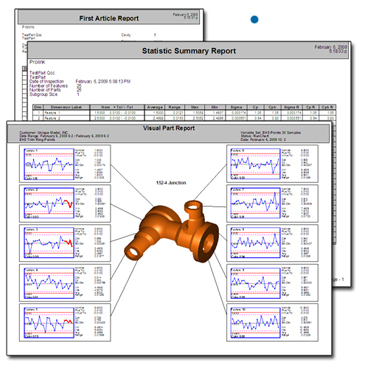
Task: Select the Points 8 run chart
Action: tap(255, 243)
